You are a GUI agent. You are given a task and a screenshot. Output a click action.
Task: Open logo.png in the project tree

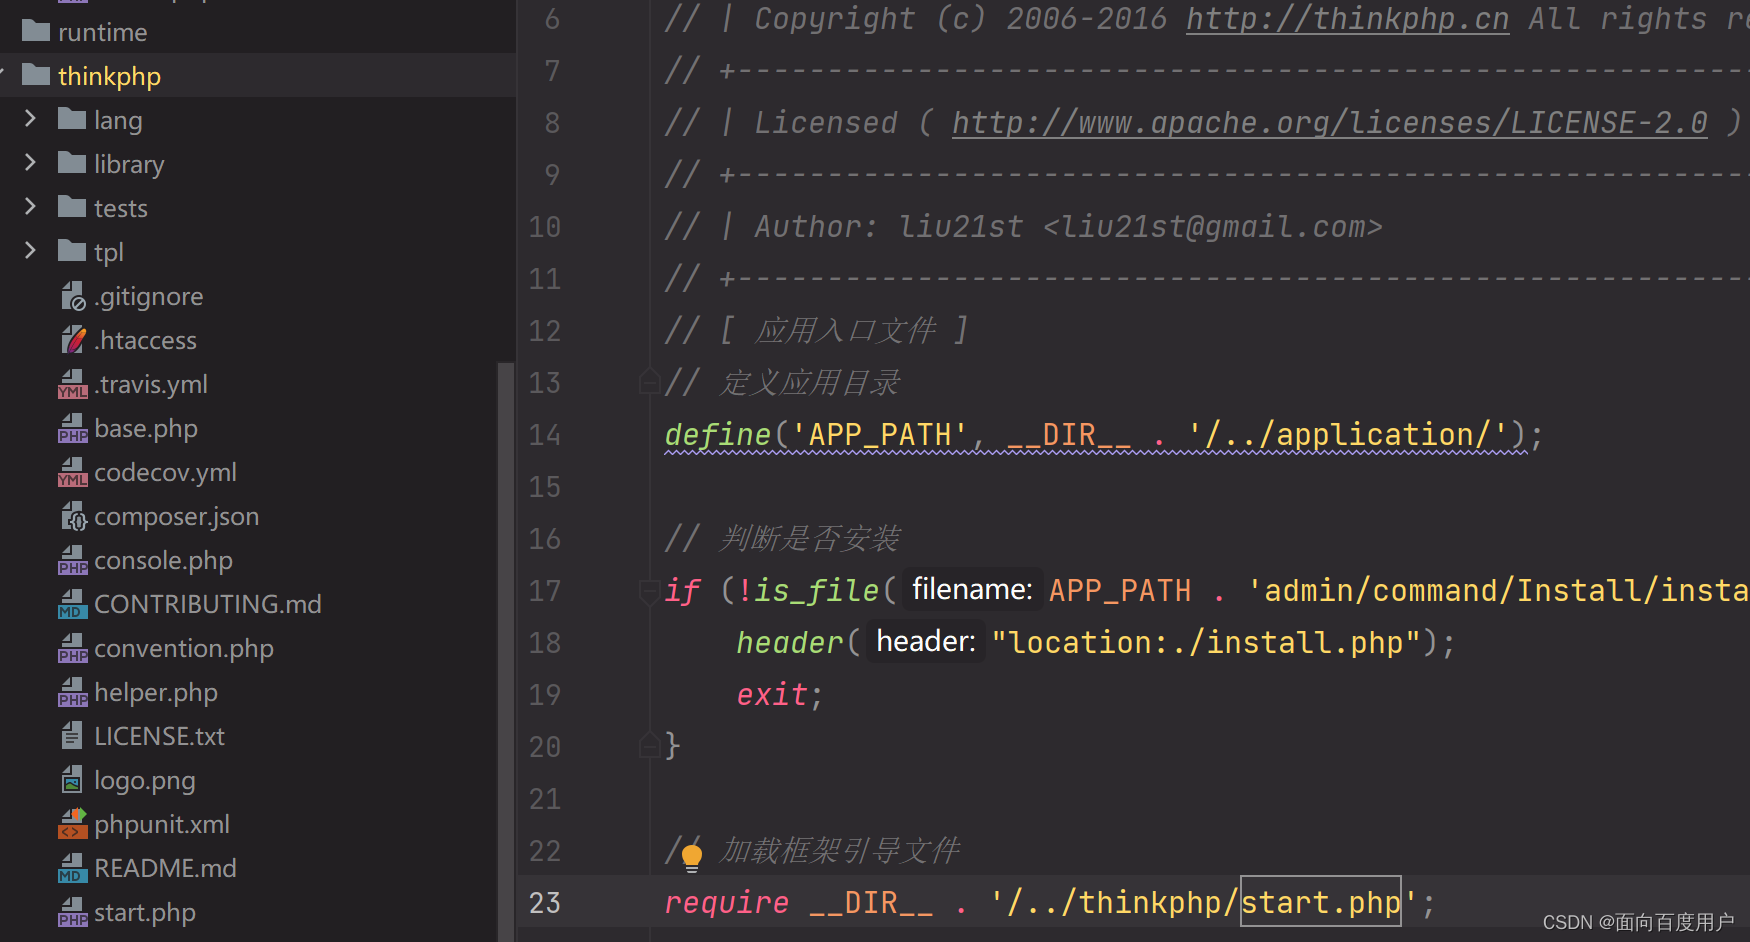tap(145, 780)
